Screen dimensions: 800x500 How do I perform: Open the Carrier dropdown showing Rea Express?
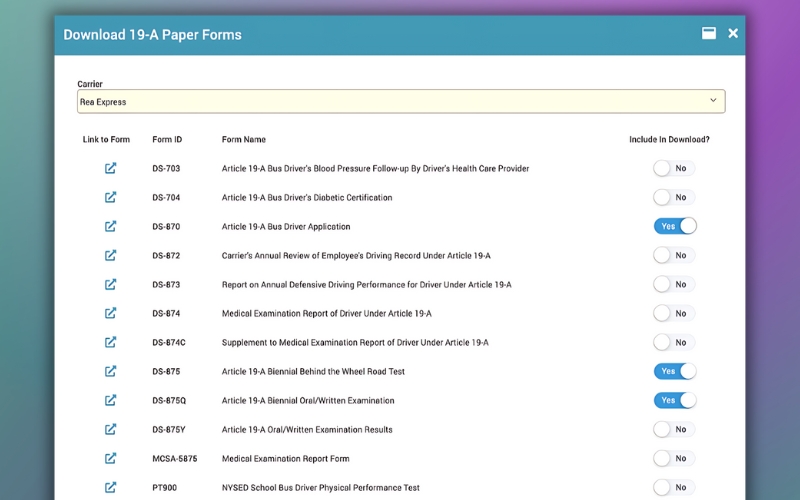point(401,102)
